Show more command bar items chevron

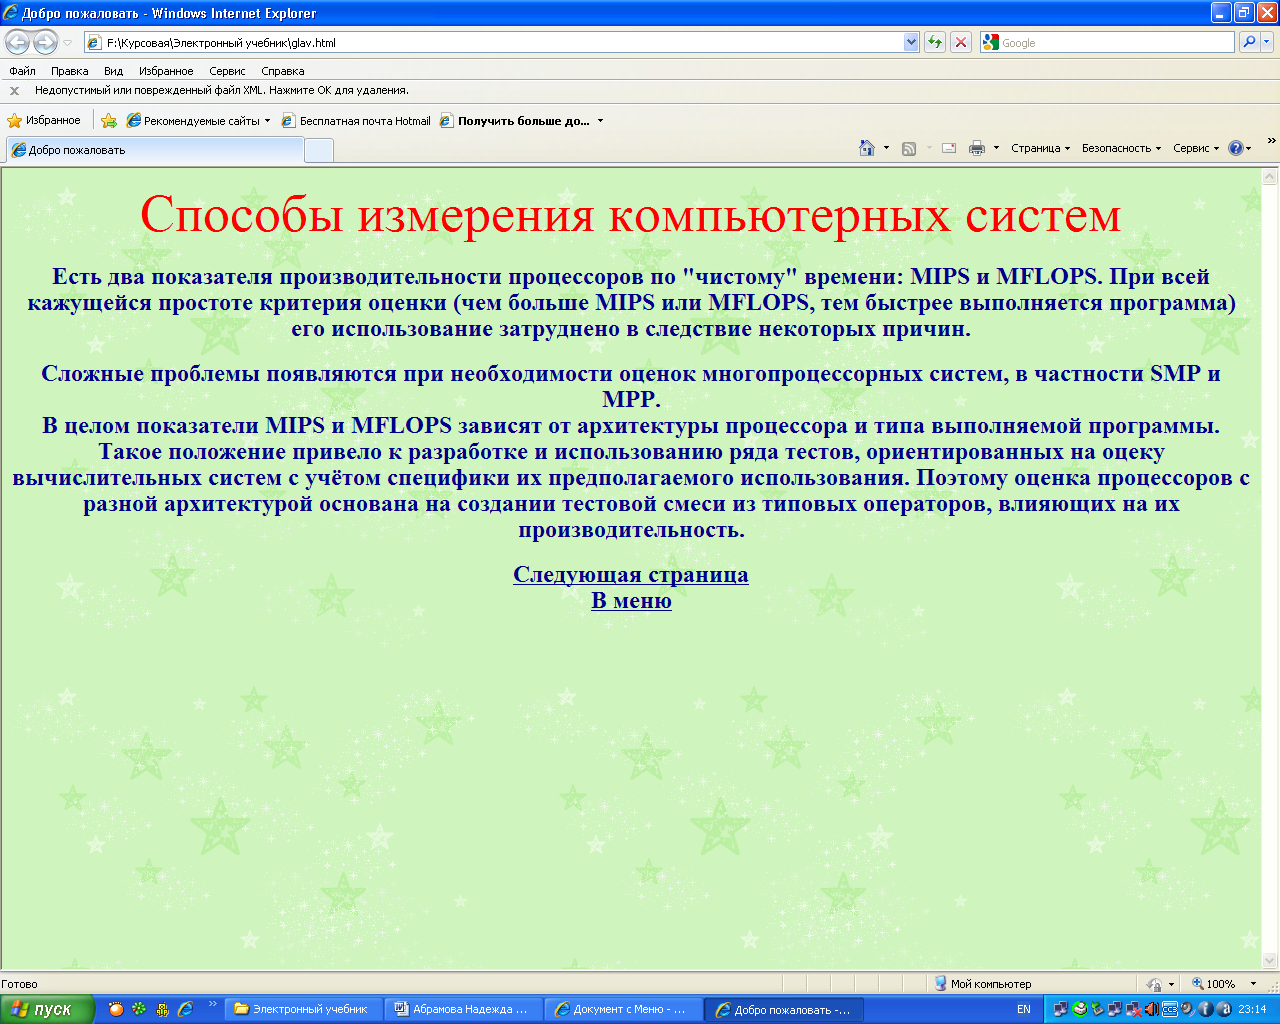click(x=1271, y=141)
